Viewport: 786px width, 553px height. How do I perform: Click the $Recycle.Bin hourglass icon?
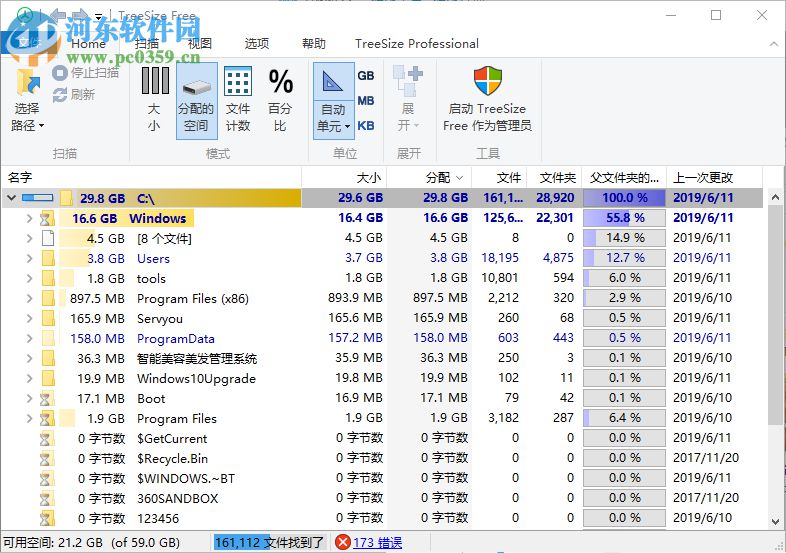(x=46, y=459)
